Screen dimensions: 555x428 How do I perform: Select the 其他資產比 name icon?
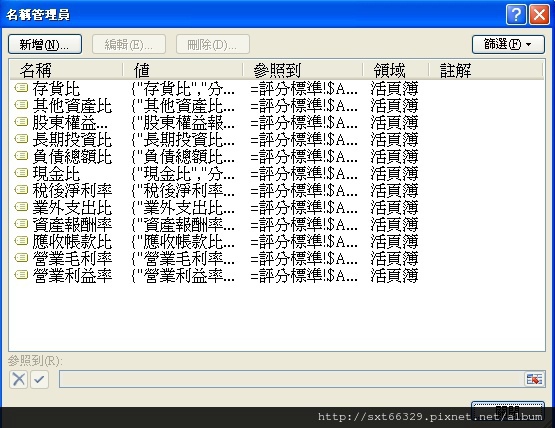coord(21,105)
